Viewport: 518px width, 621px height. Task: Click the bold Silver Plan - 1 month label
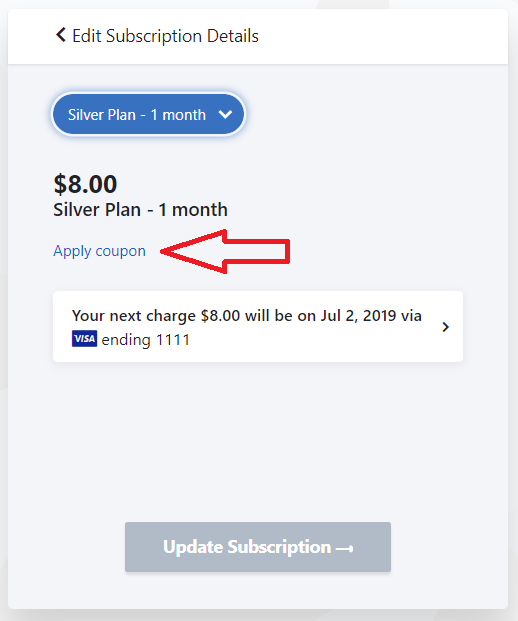point(141,210)
